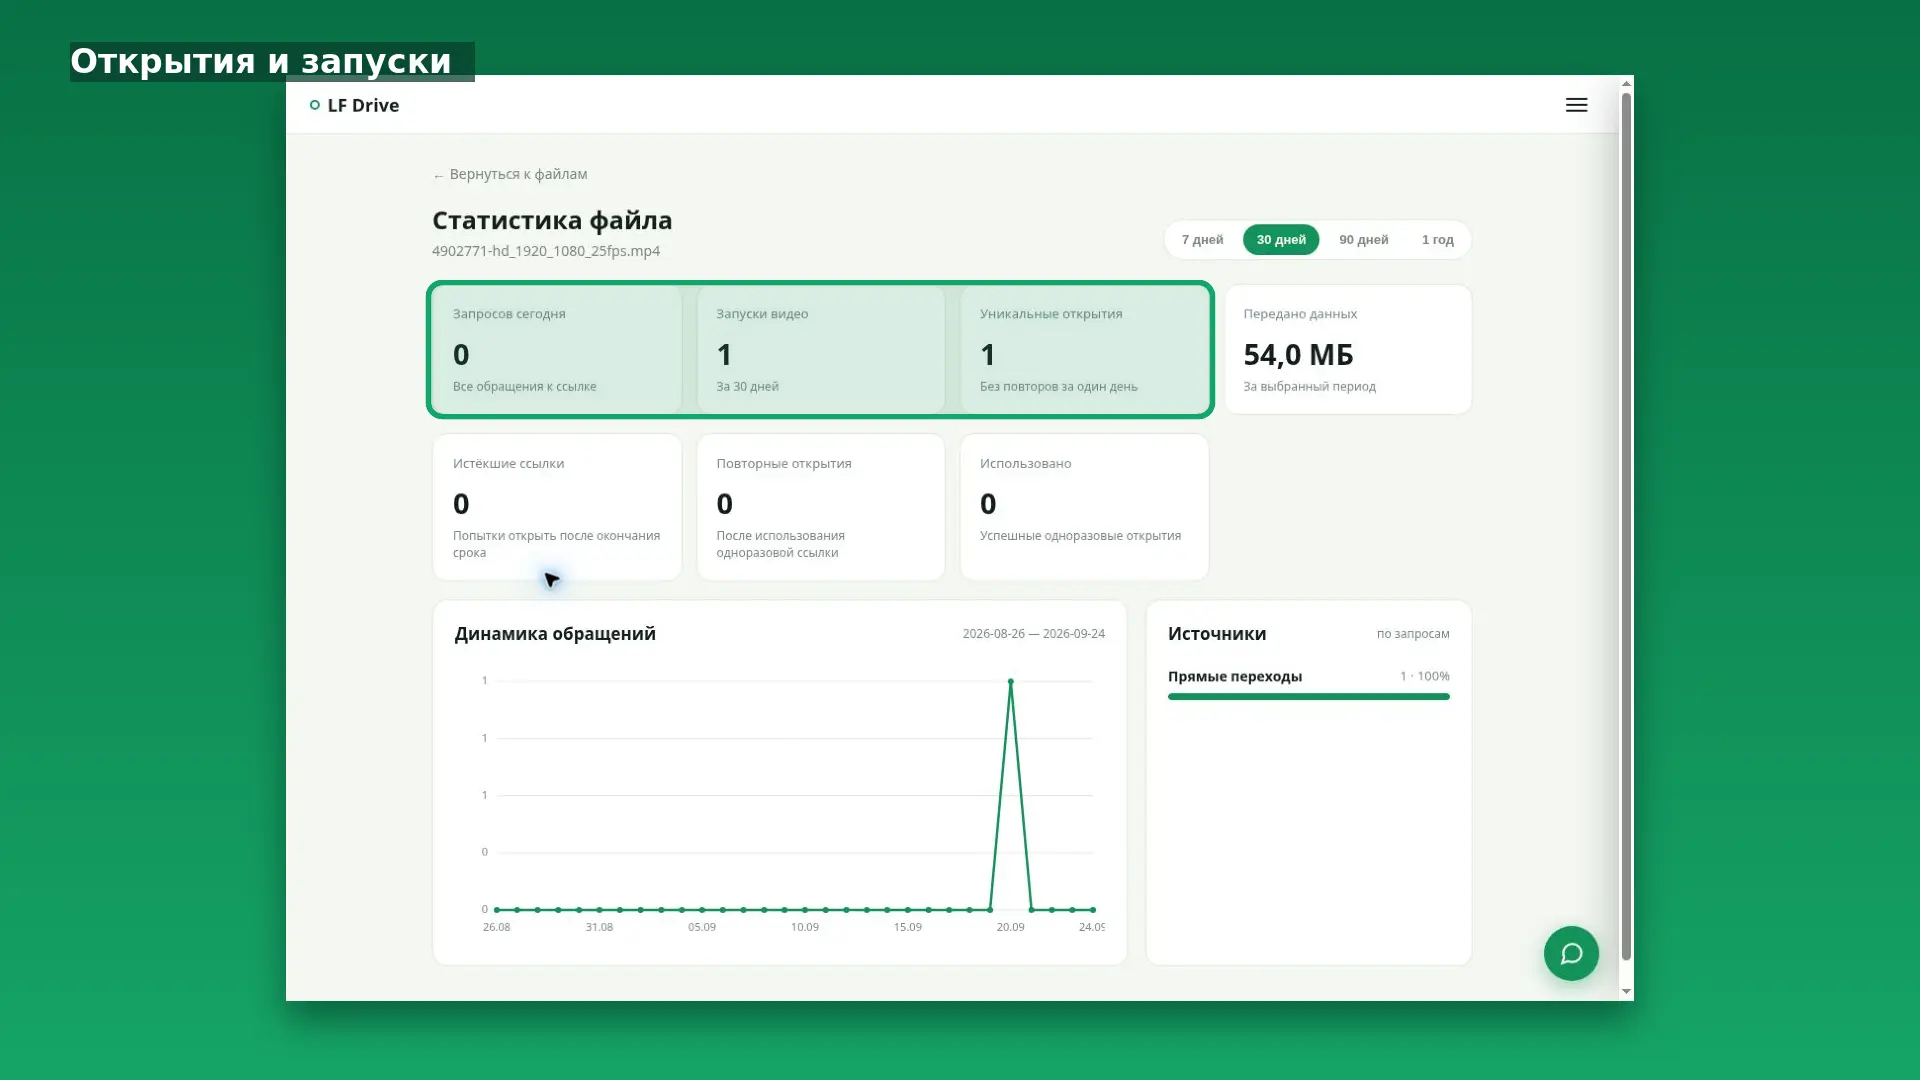
Task: Click the 31.08 axis label
Action: click(599, 928)
